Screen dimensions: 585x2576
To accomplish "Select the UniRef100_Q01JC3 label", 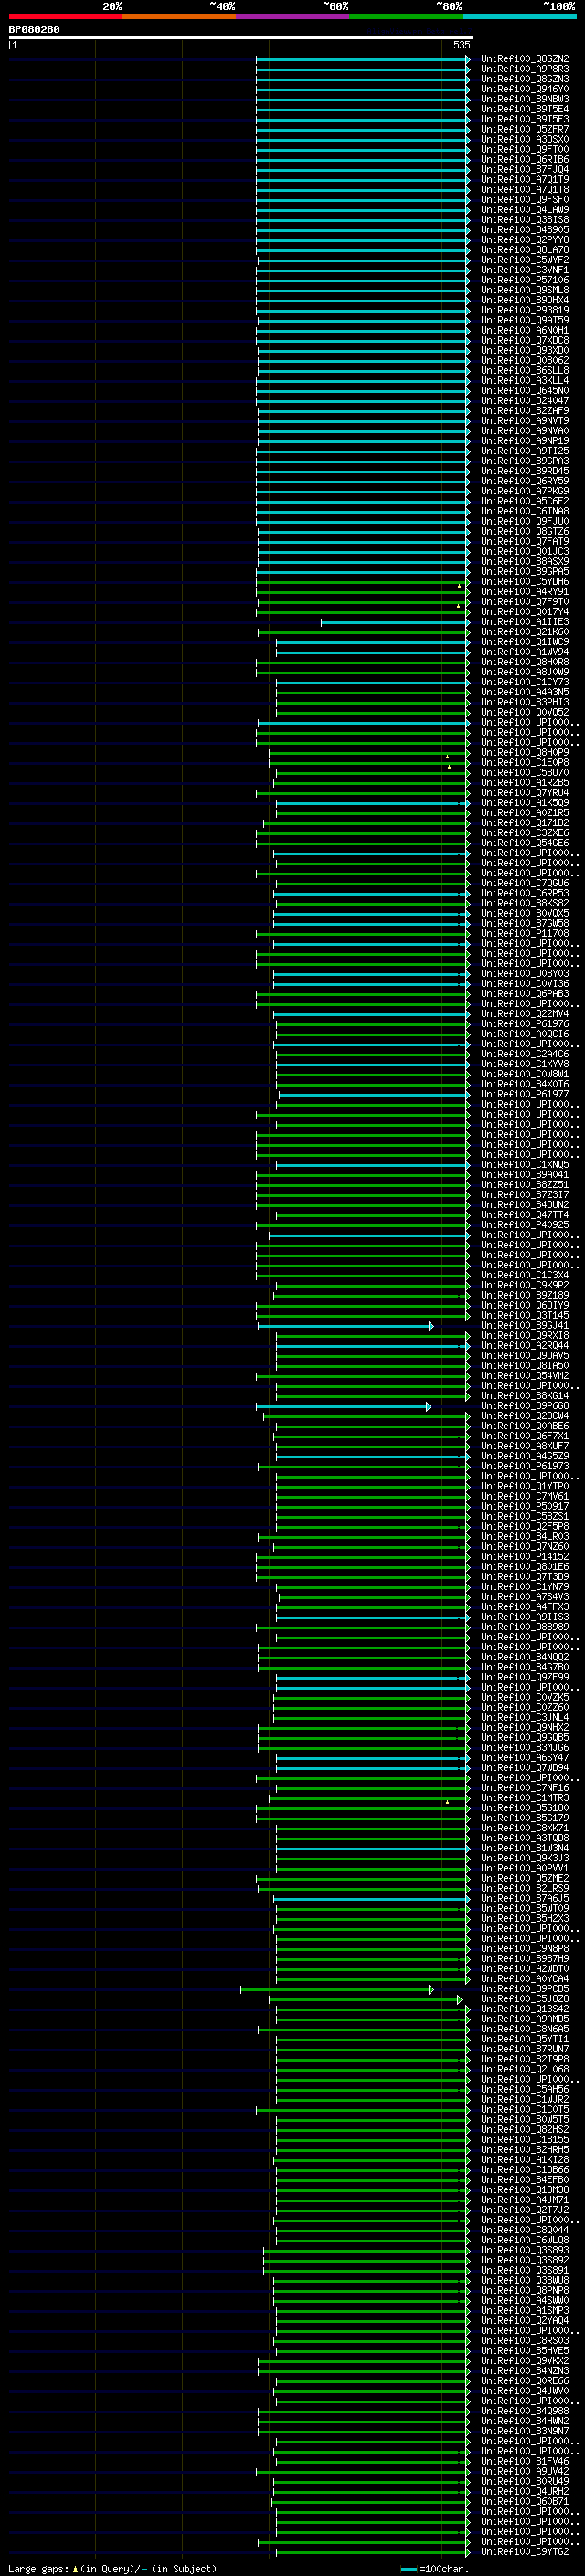I will 525,552.
